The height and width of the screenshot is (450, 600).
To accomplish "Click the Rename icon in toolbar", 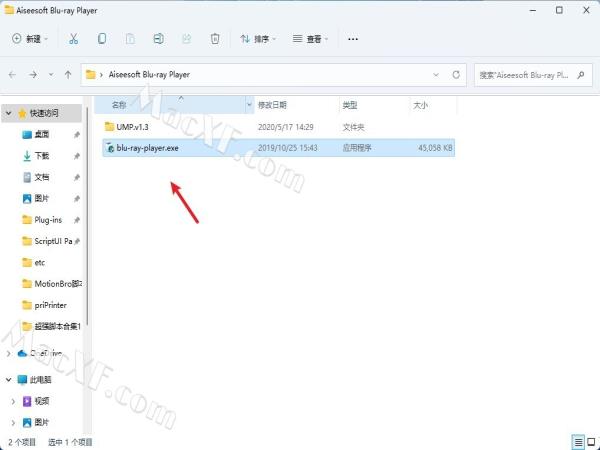I will (x=158, y=39).
